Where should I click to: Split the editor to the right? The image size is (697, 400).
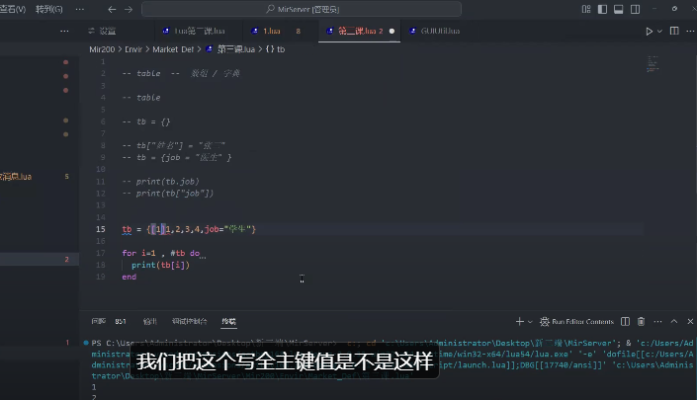pos(674,31)
